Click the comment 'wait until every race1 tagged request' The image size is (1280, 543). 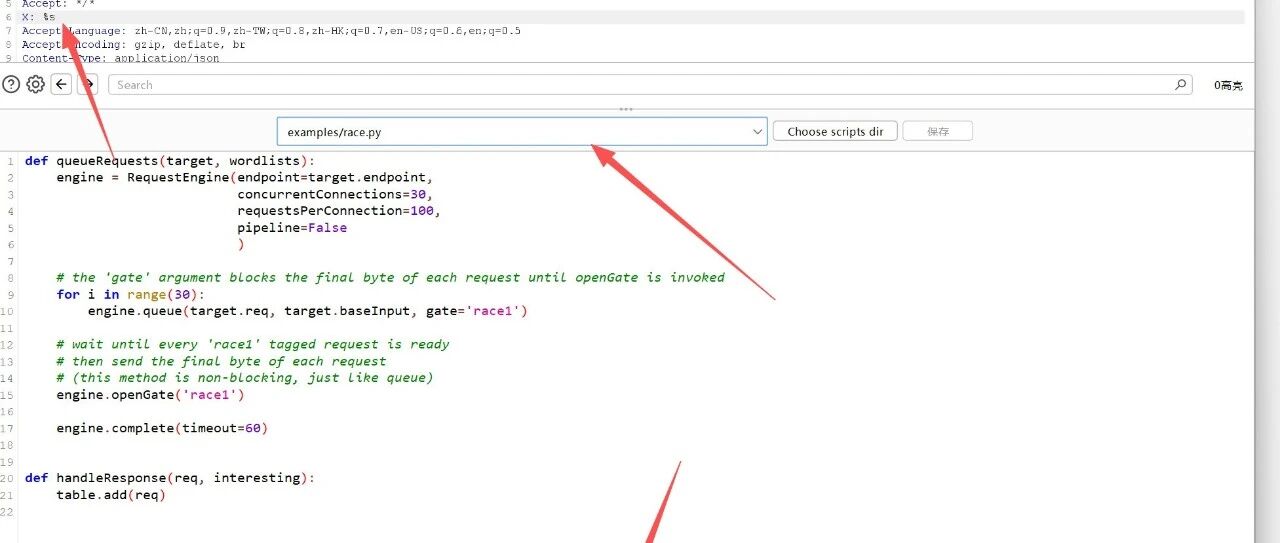253,345
